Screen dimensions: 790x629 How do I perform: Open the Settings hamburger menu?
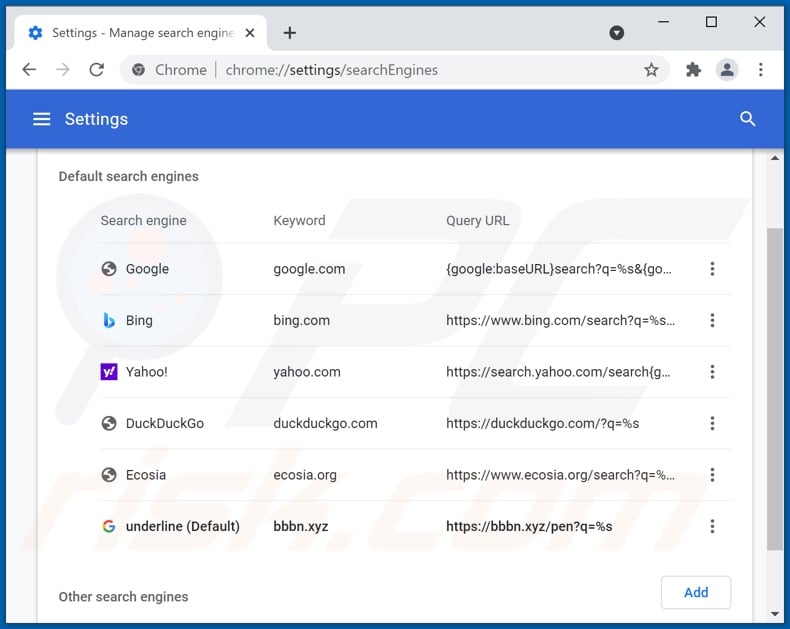(41, 119)
